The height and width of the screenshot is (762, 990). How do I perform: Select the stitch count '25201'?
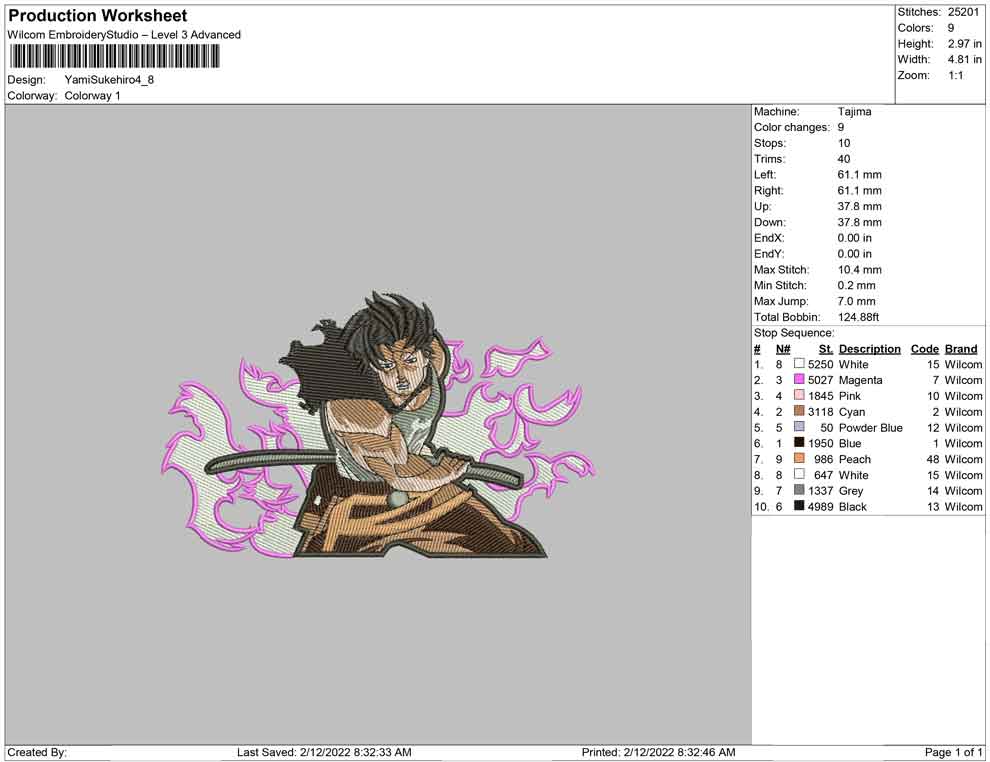[x=963, y=12]
